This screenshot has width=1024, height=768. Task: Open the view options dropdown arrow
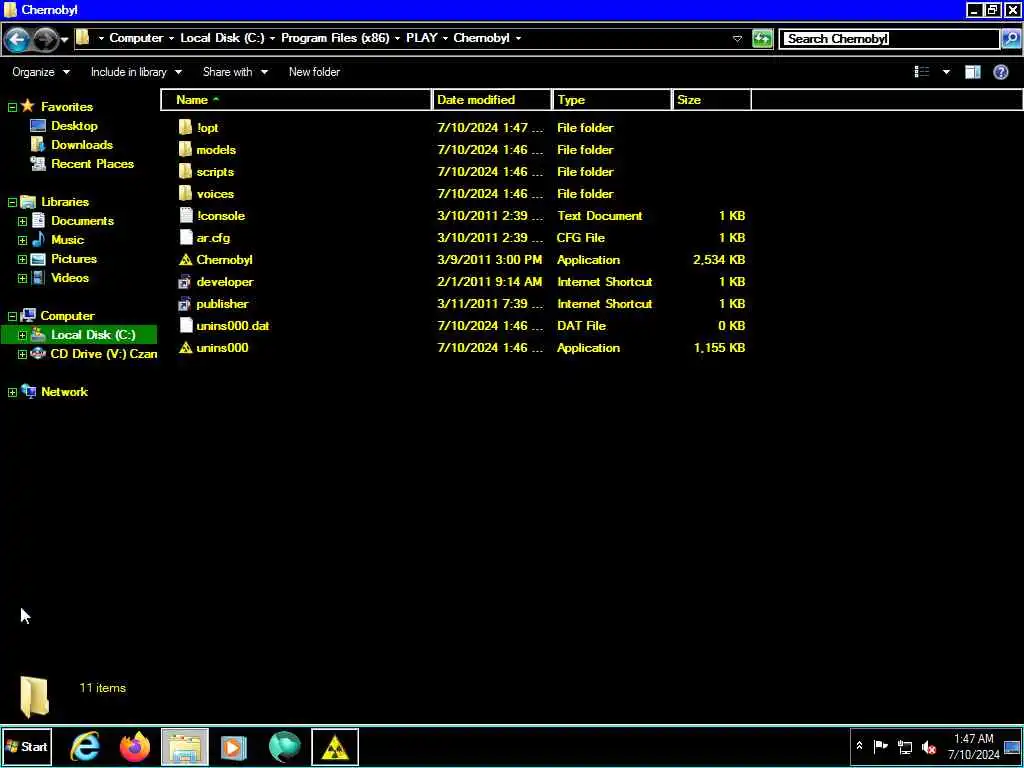tap(946, 72)
